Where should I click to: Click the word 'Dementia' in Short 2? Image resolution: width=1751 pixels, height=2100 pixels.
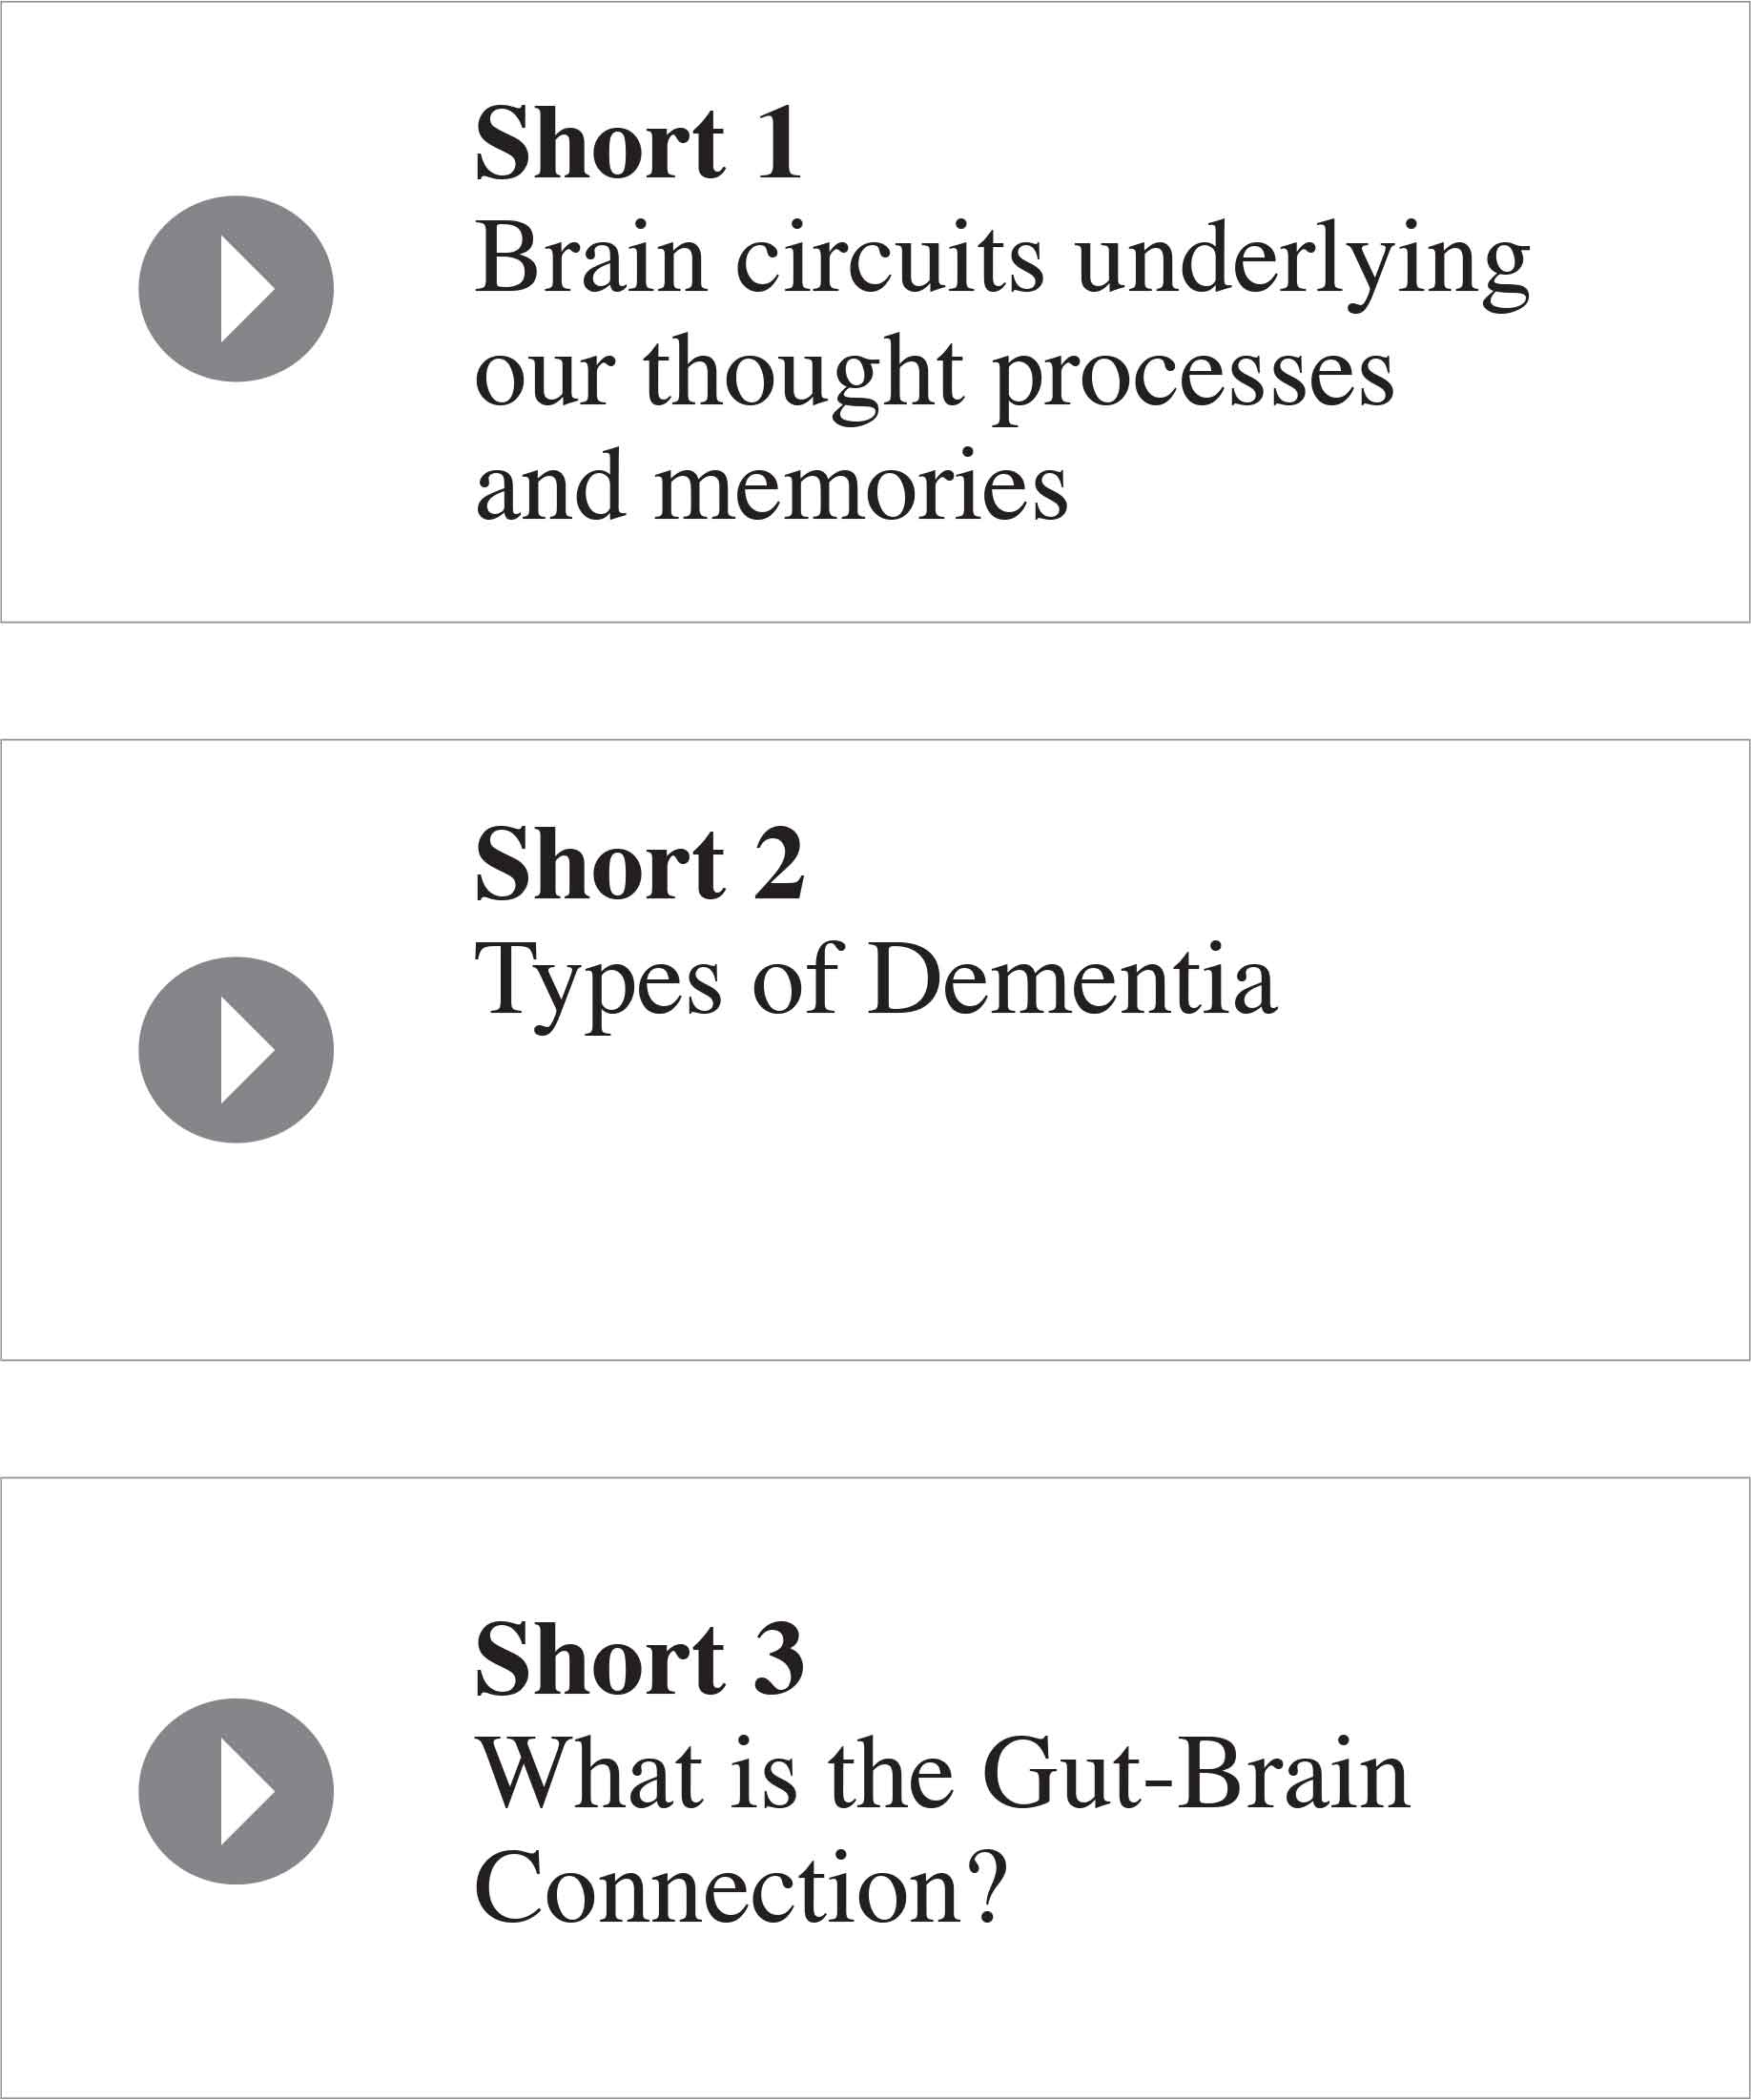[1072, 980]
